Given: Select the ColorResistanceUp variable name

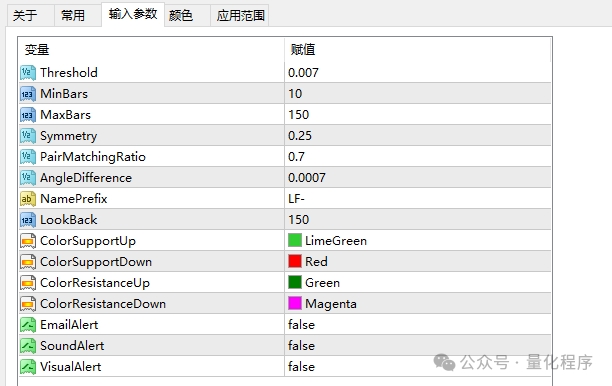Looking at the screenshot, I should pyautogui.click(x=95, y=283).
